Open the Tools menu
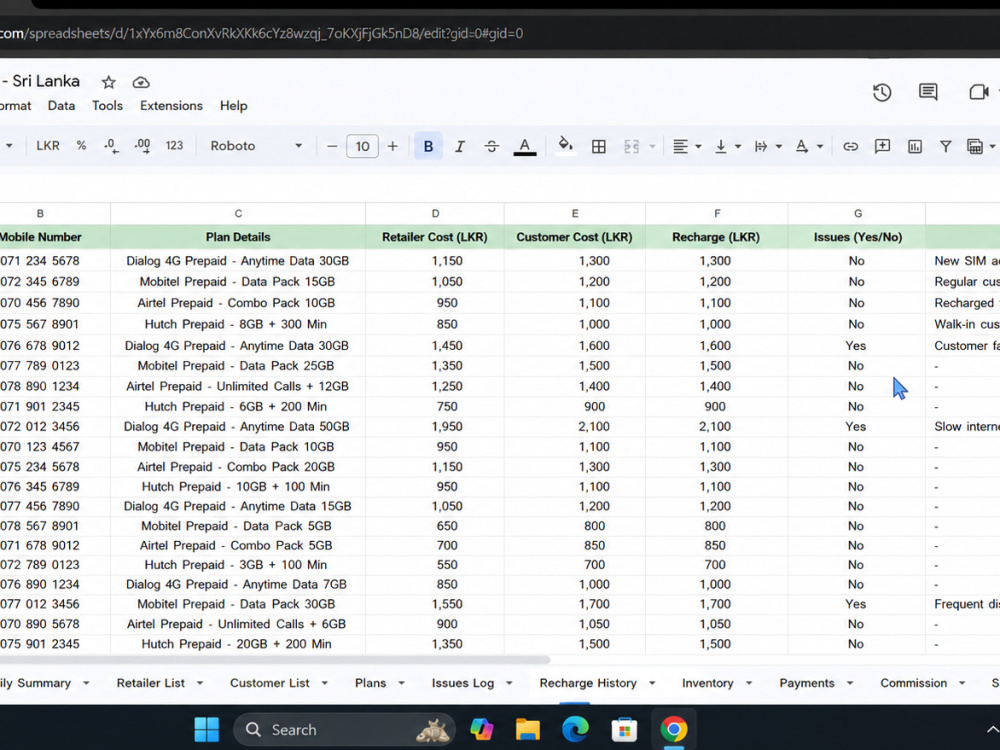This screenshot has width=1000, height=750. click(x=107, y=106)
